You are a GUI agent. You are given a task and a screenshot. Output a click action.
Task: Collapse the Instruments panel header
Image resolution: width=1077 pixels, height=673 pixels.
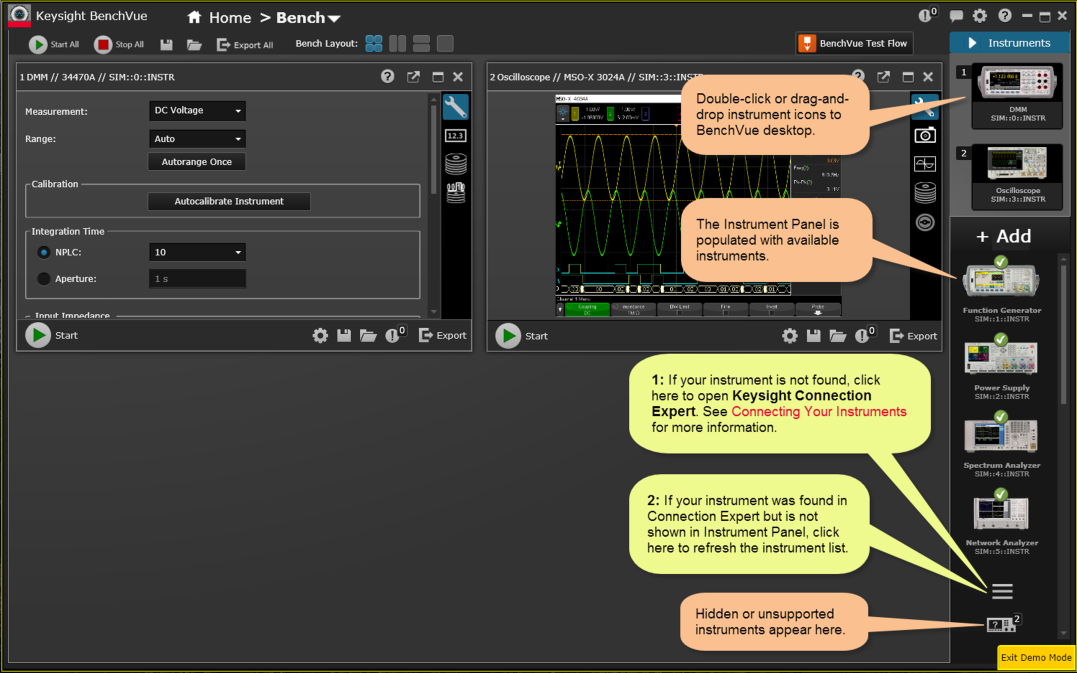click(x=1010, y=43)
